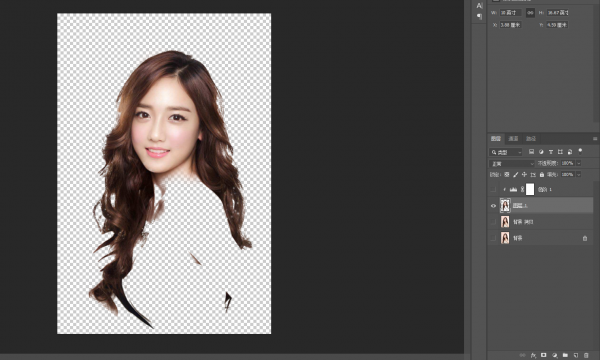Image resolution: width=600 pixels, height=360 pixels.
Task: Lock layer position icon
Action: click(x=524, y=174)
